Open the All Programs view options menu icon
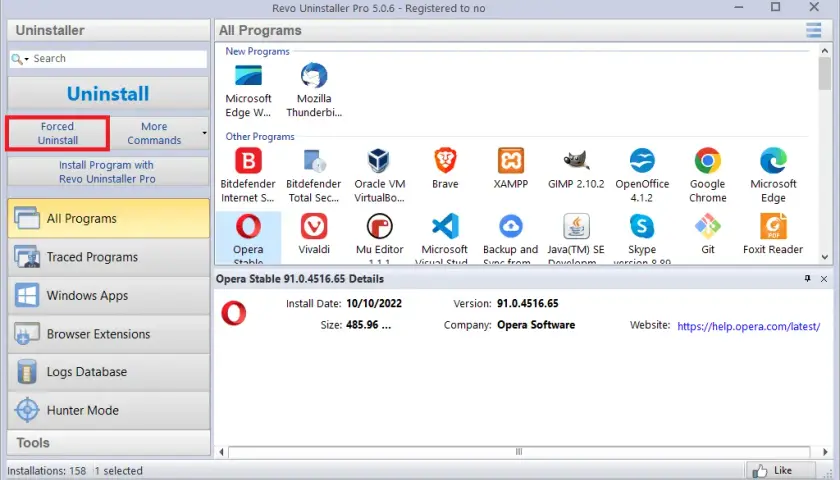Screen dimensions: 840x480 pyautogui.click(x=813, y=30)
